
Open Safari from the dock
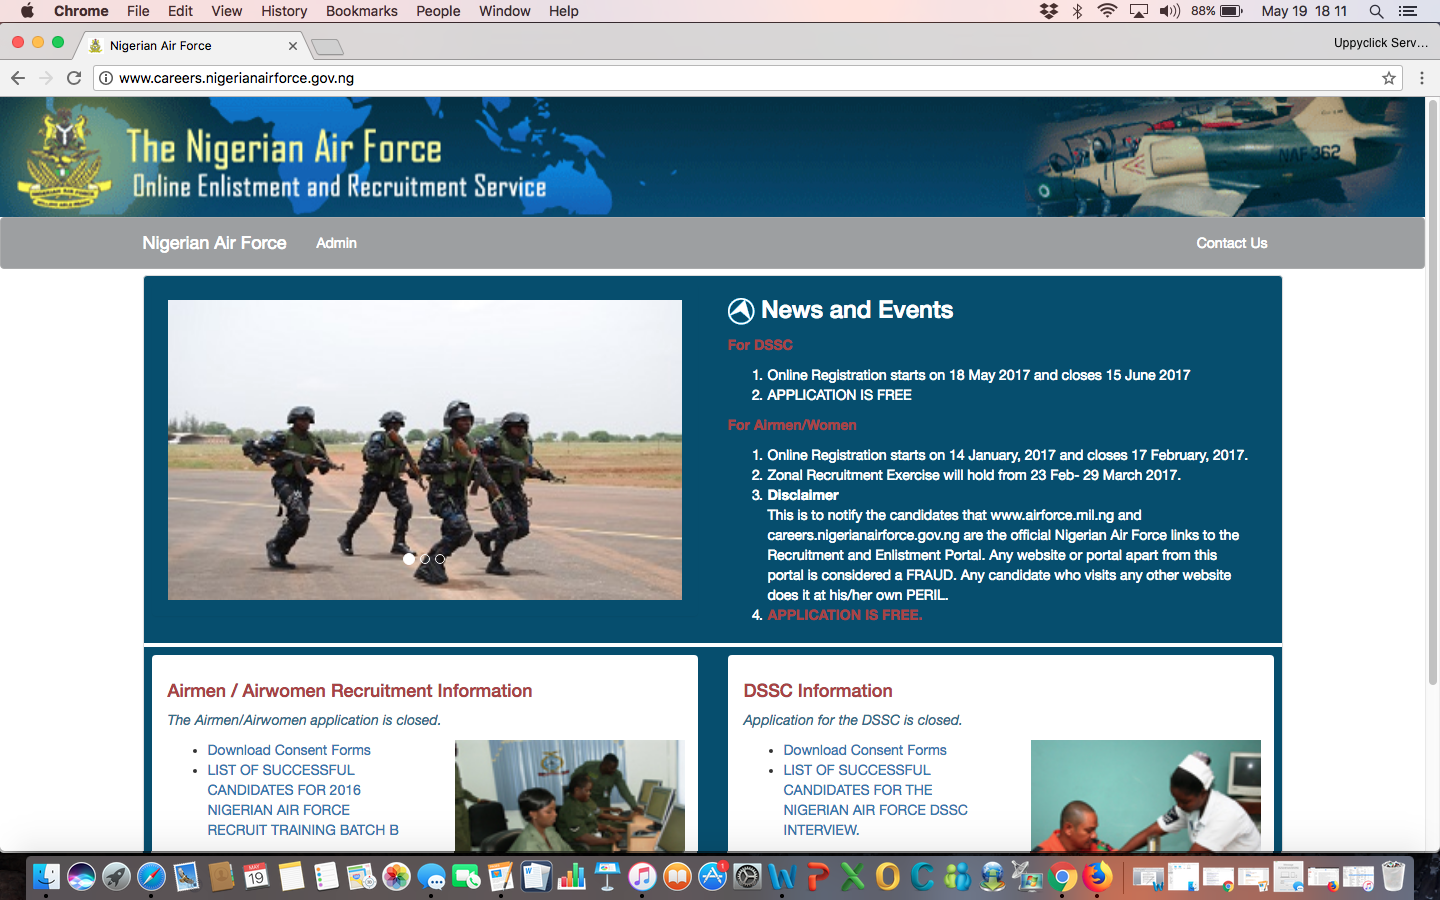pyautogui.click(x=151, y=877)
